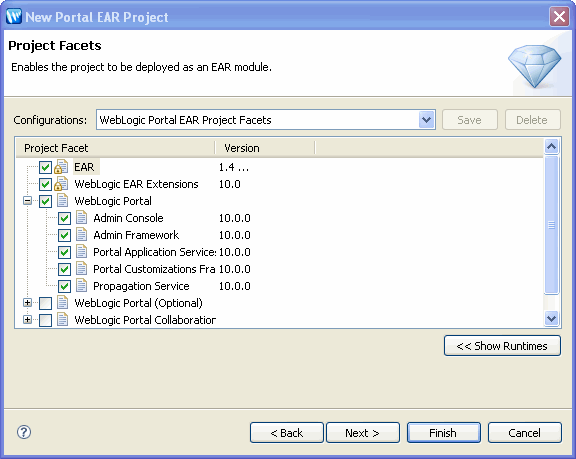Select the WebLogic EAR Extensions row label
This screenshot has width=576, height=459.
pos(136,184)
